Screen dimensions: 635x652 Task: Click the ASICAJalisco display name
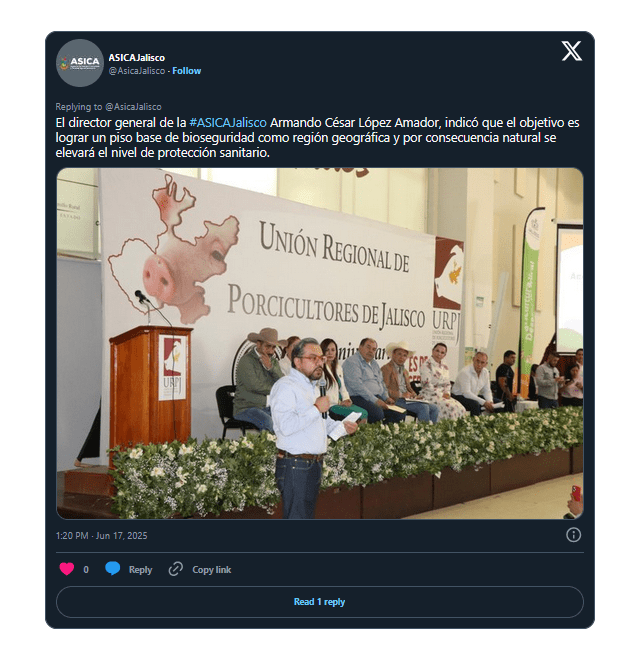[136, 57]
